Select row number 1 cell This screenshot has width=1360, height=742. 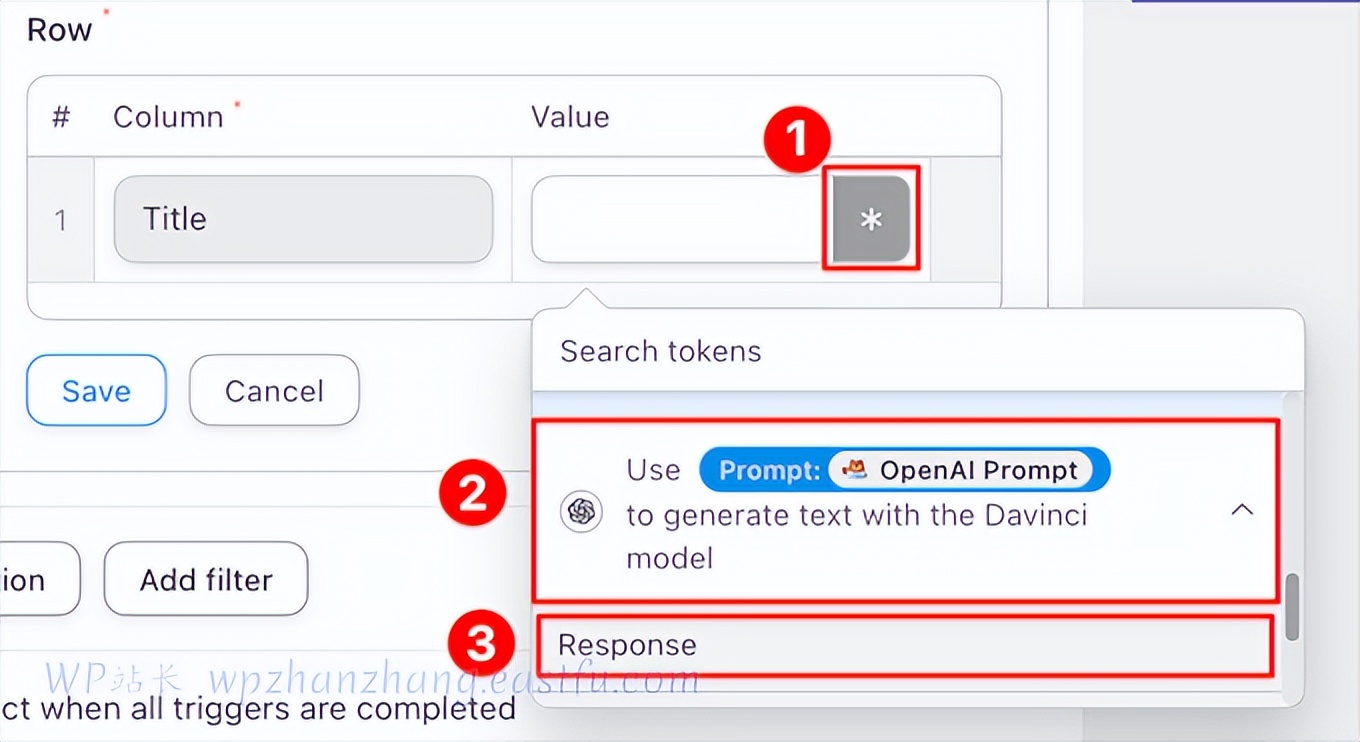[61, 219]
